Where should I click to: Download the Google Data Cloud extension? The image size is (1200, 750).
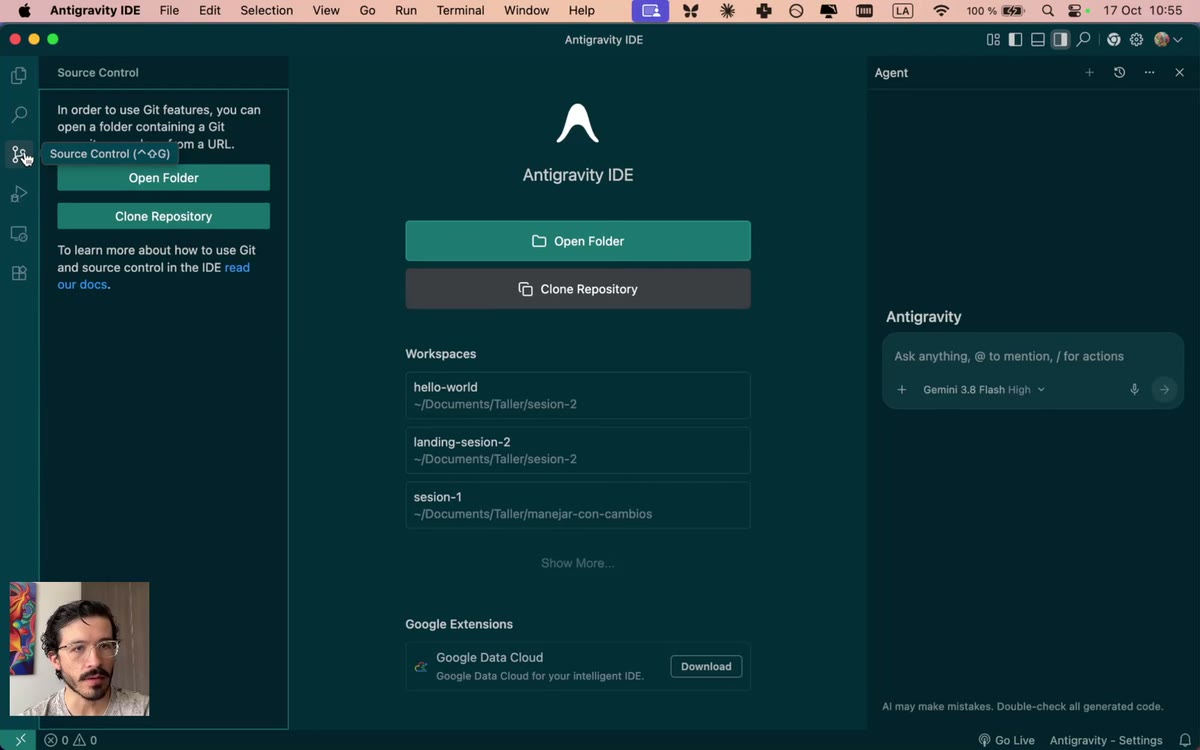pos(706,666)
